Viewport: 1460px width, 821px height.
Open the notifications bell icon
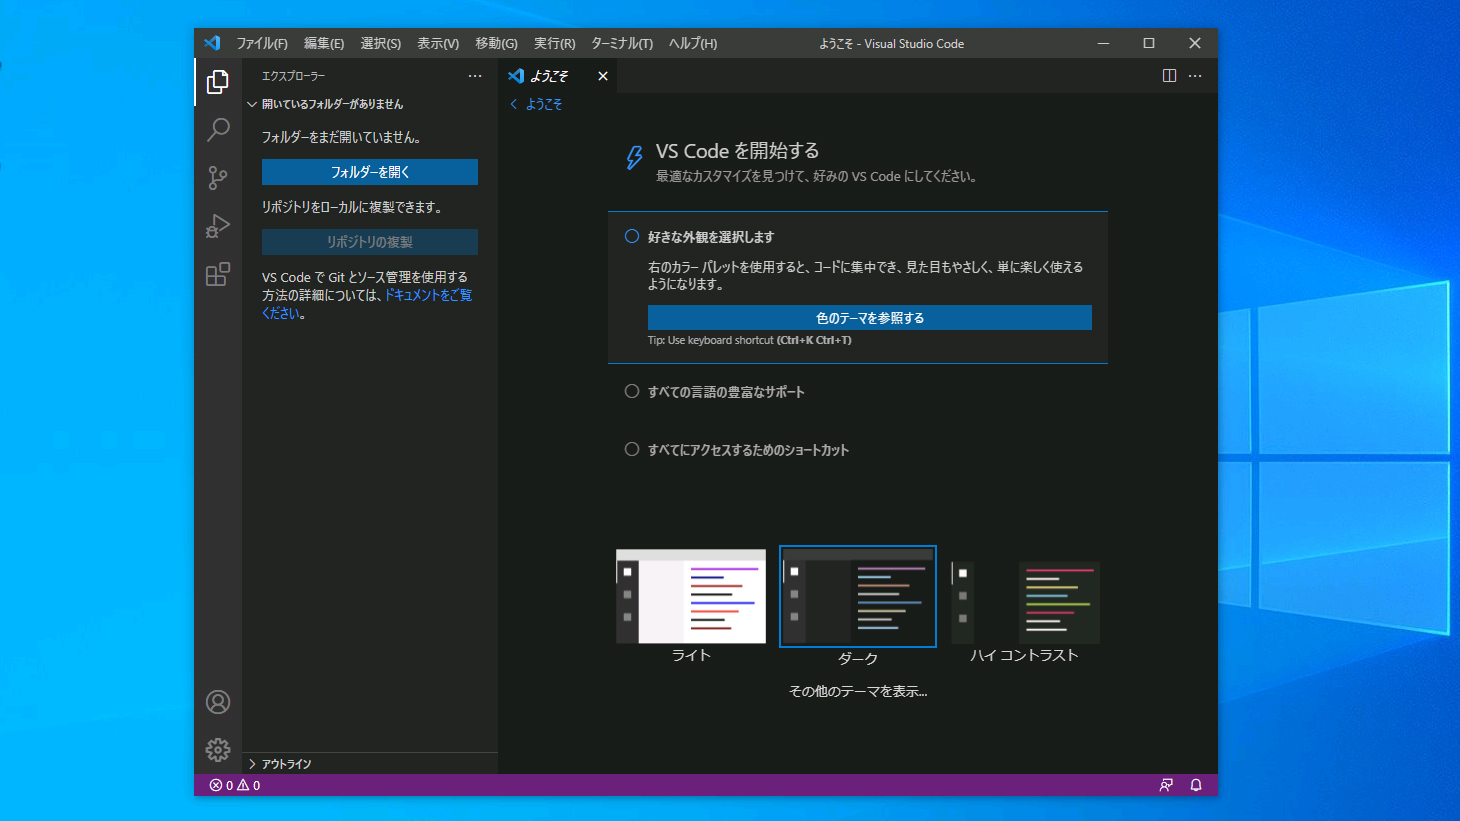coord(1196,785)
